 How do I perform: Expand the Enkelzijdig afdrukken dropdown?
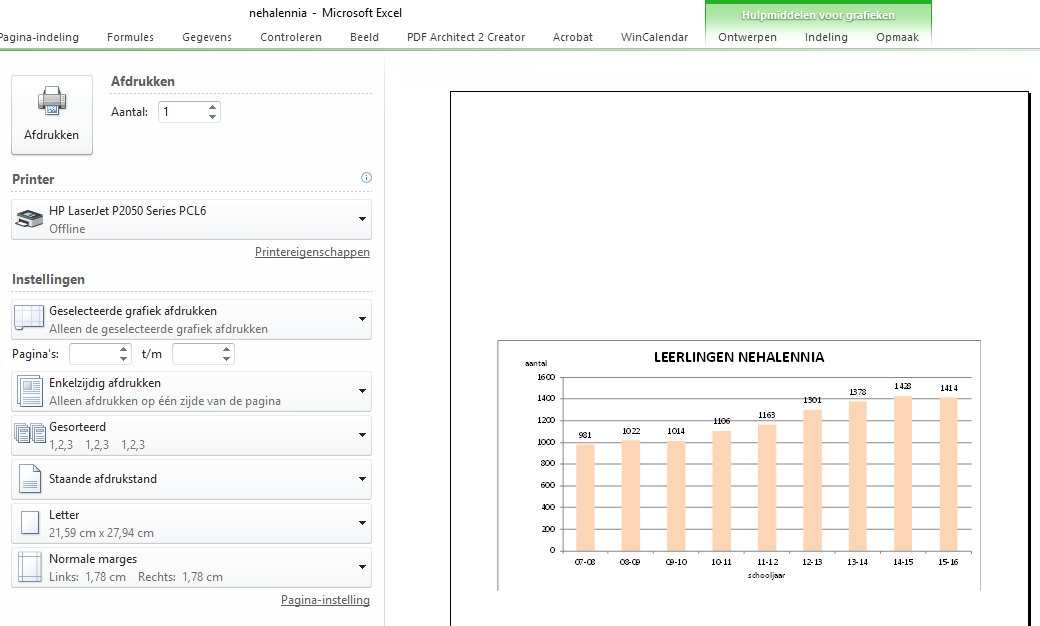pyautogui.click(x=191, y=391)
